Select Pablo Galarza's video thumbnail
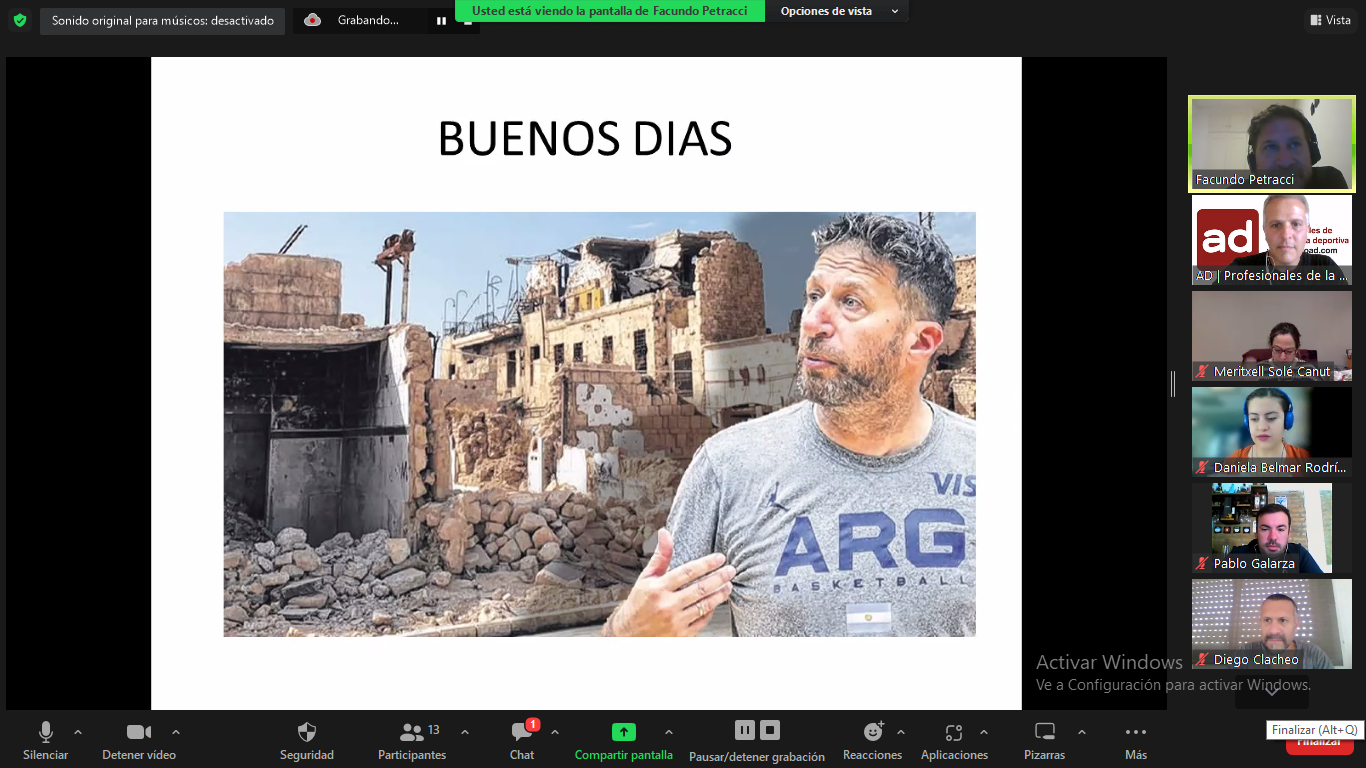1366x768 pixels. pyautogui.click(x=1271, y=528)
